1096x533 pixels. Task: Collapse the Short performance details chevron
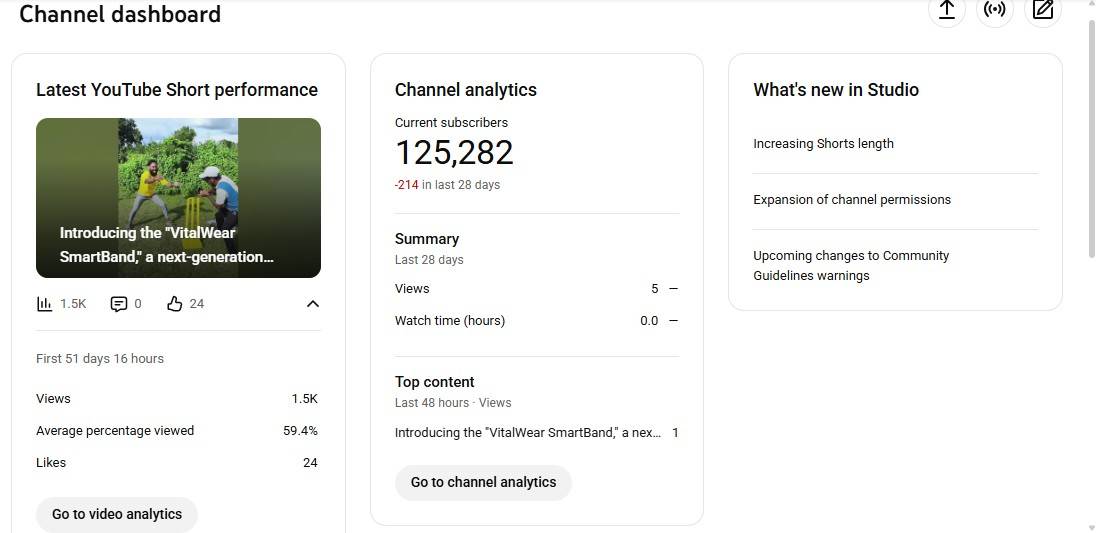pos(312,304)
